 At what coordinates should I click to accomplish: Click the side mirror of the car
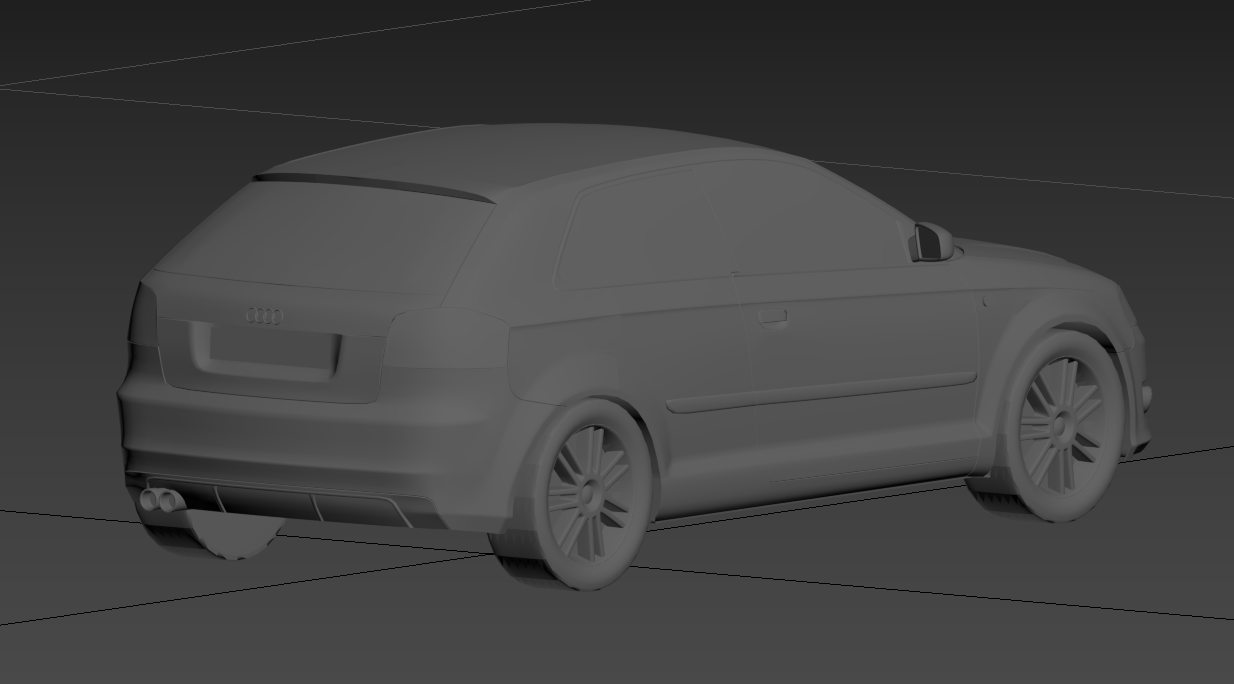pos(933,242)
